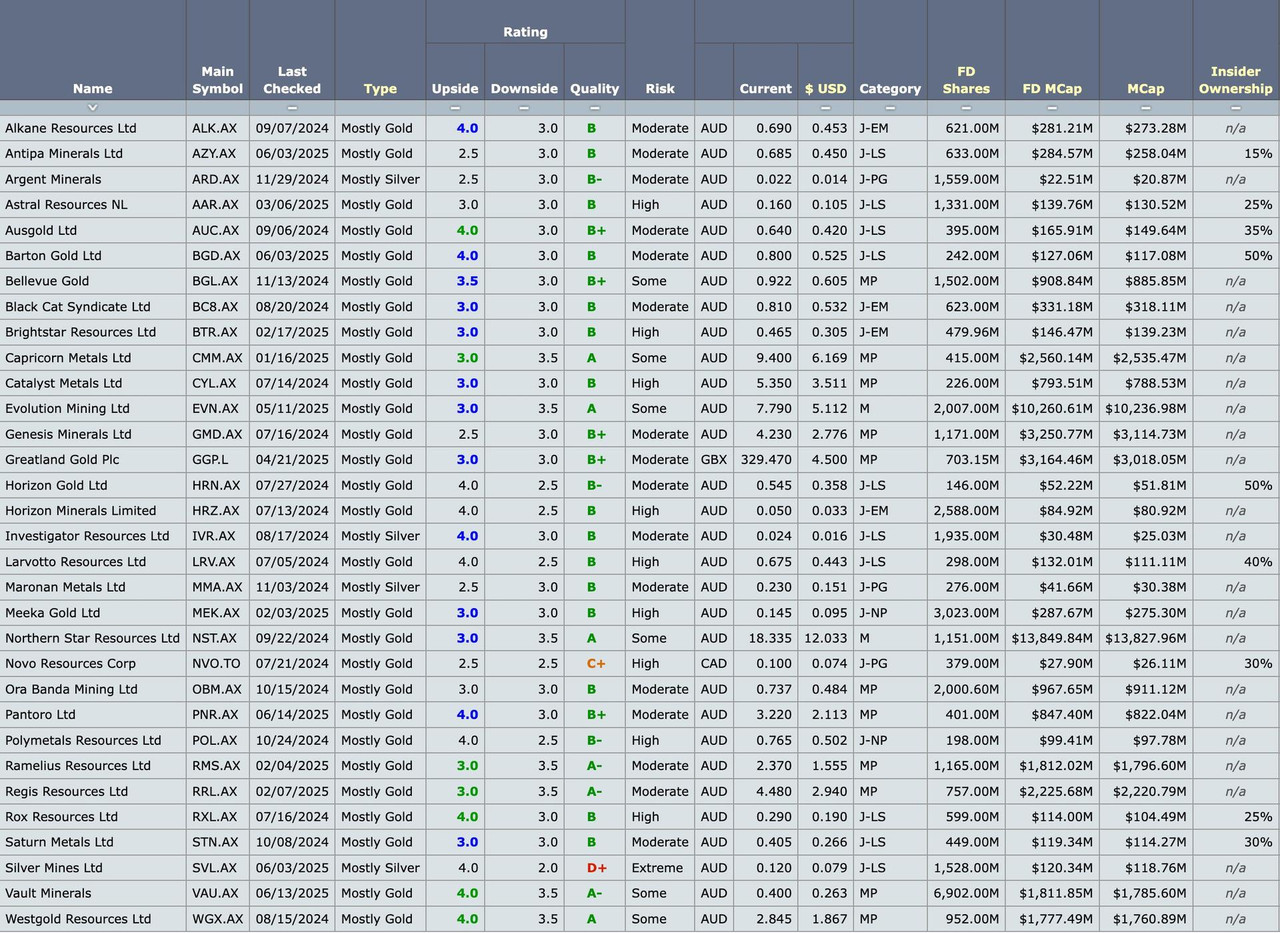The image size is (1280, 933).
Task: Click Northern Star Resources Ltd name
Action: (x=92, y=638)
